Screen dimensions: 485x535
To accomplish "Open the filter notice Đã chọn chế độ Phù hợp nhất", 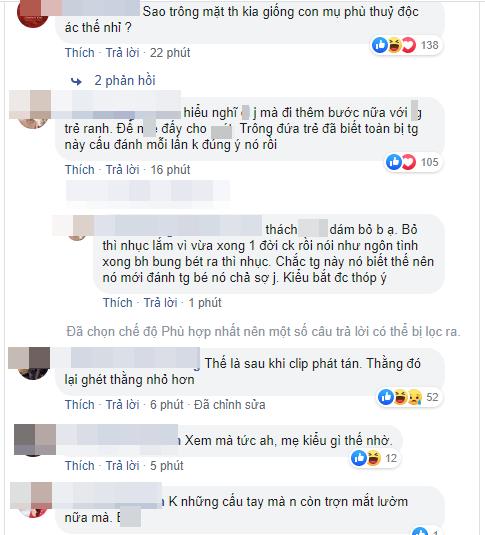I will pyautogui.click(x=263, y=331).
